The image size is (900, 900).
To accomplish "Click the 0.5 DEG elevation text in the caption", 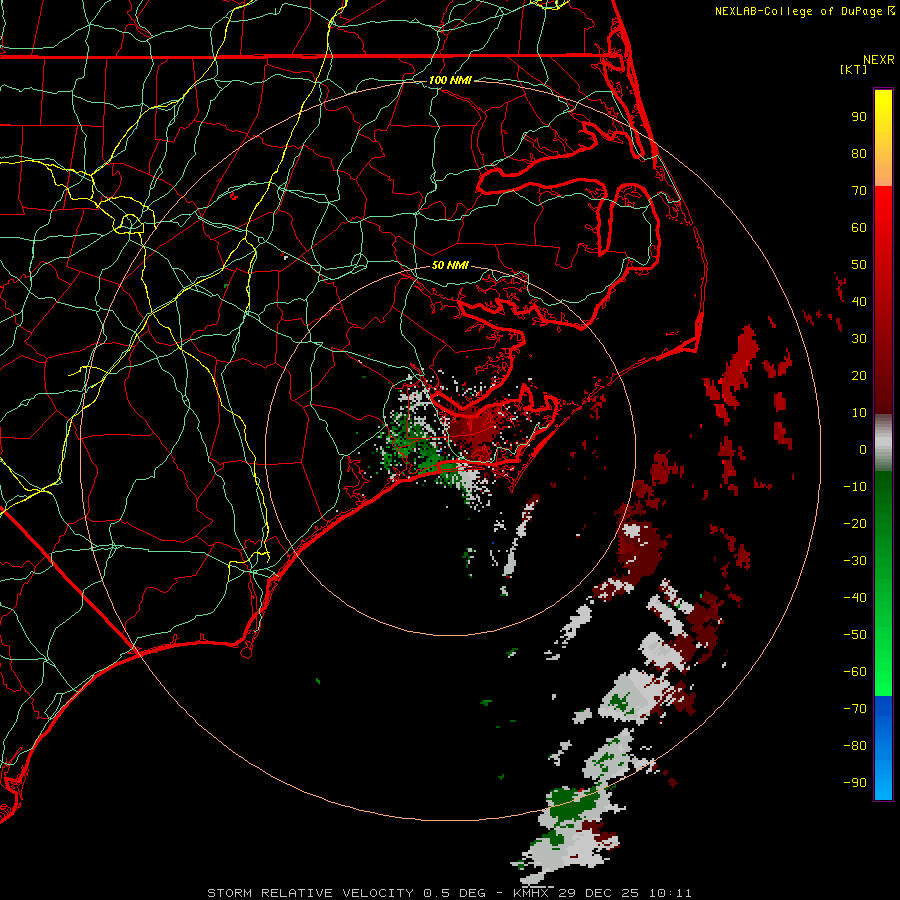I will pos(455,893).
